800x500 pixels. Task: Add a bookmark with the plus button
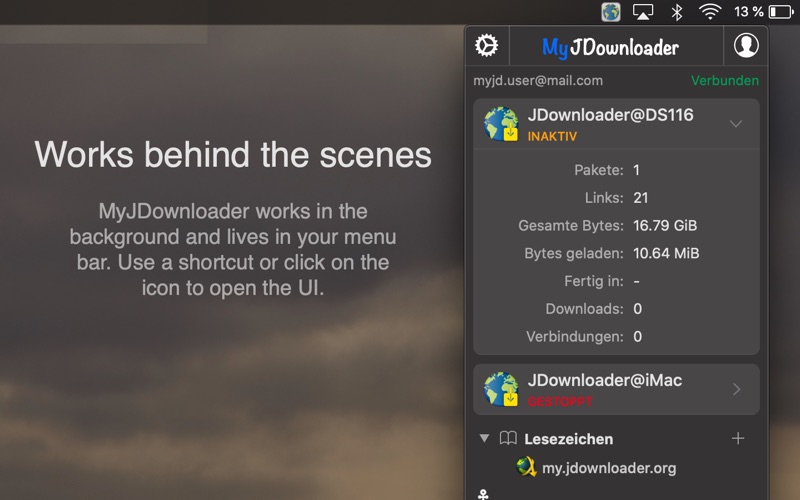point(738,438)
